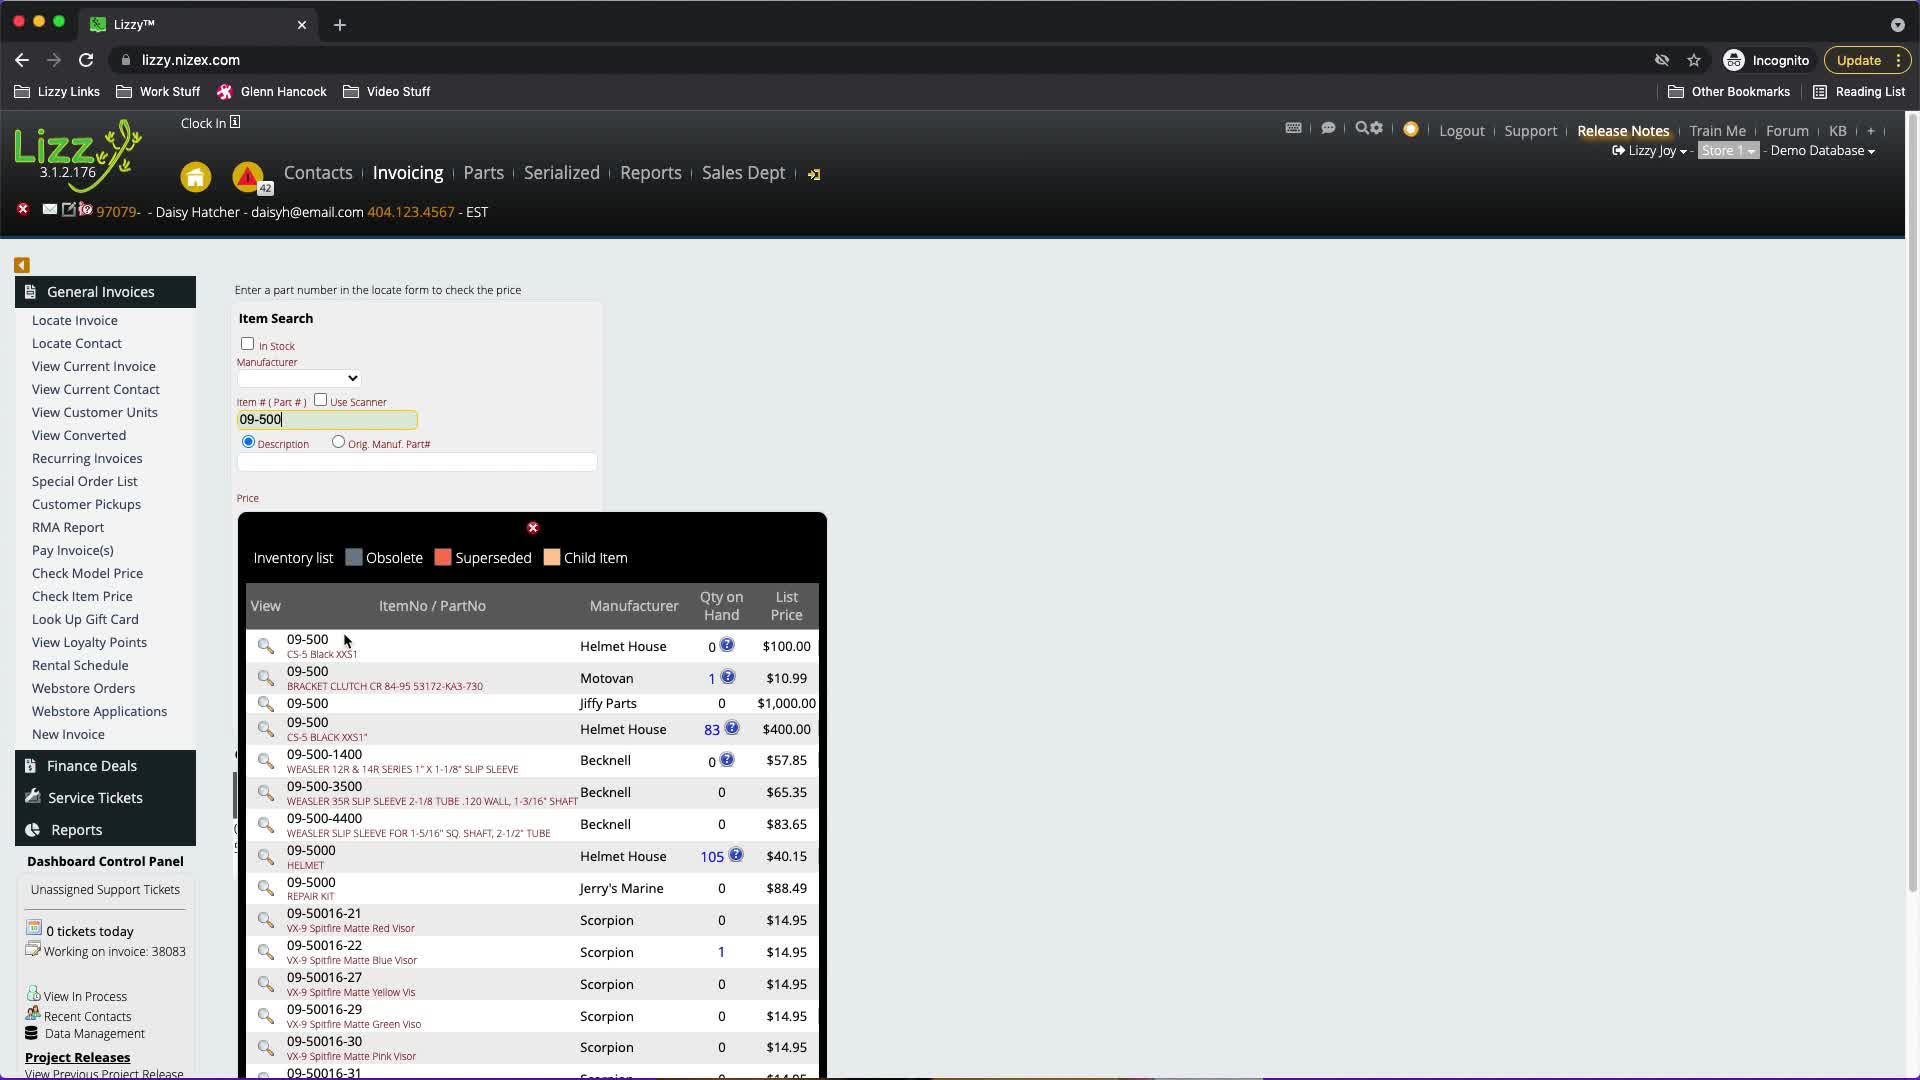The image size is (1920, 1080).
Task: Open the Demo Database dropdown
Action: tap(1822, 151)
